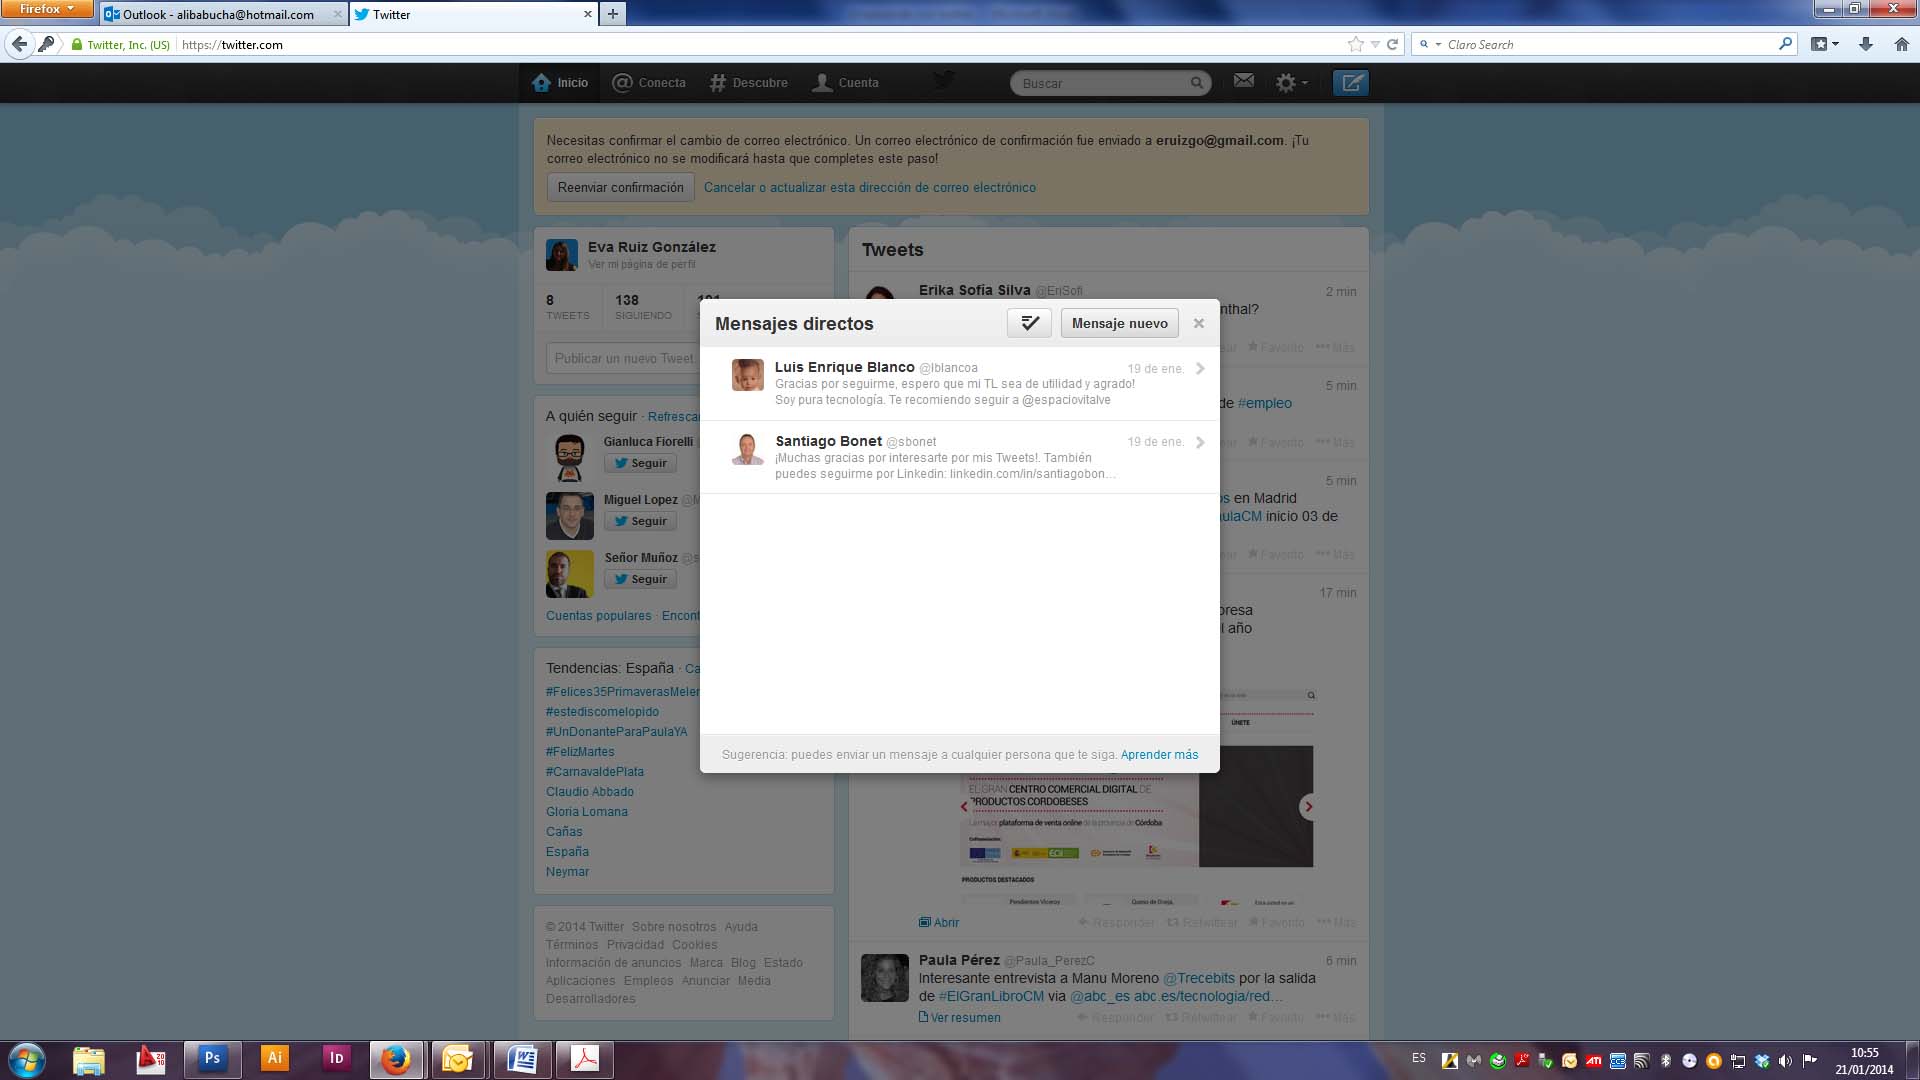Go to Inicio home tab
Screen dimensions: 1920x1080
[x=561, y=83]
